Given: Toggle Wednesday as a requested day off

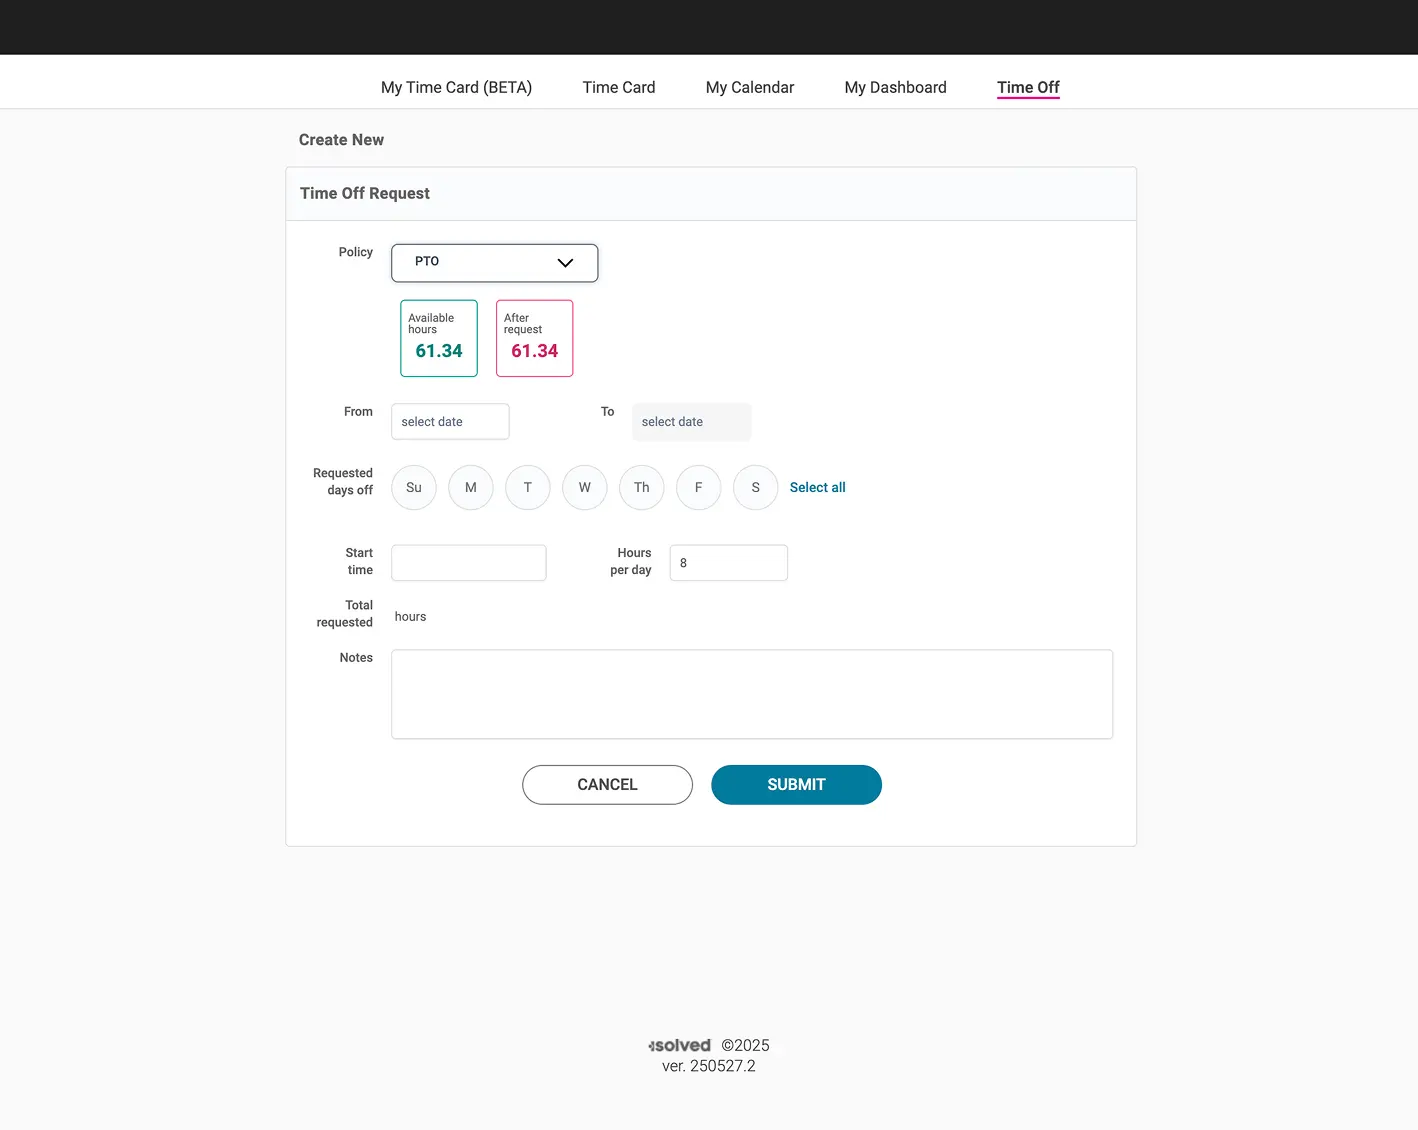Looking at the screenshot, I should coord(584,487).
